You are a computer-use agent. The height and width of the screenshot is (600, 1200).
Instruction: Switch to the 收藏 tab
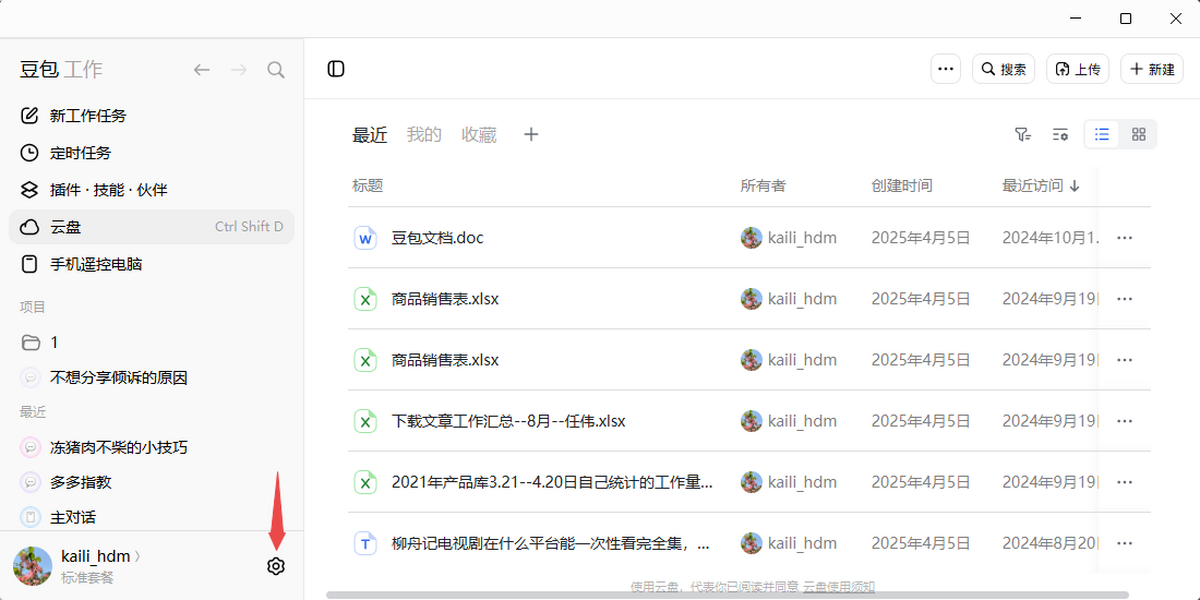479,135
